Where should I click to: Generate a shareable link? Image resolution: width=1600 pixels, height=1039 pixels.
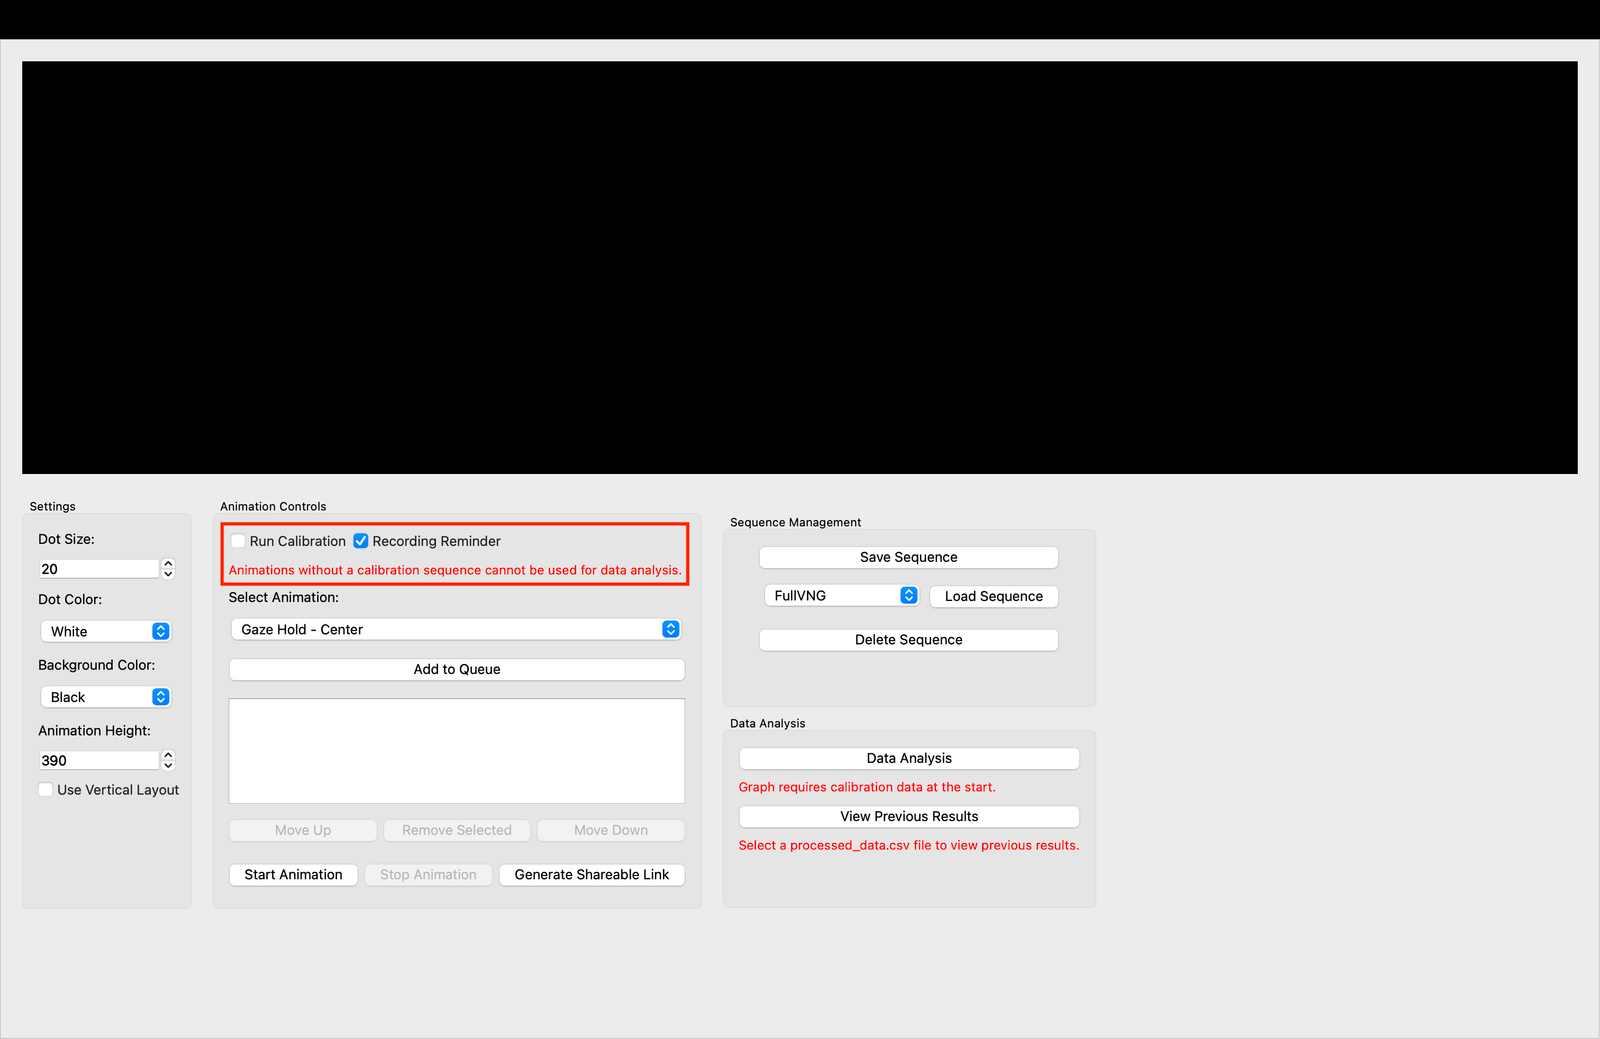pos(591,874)
